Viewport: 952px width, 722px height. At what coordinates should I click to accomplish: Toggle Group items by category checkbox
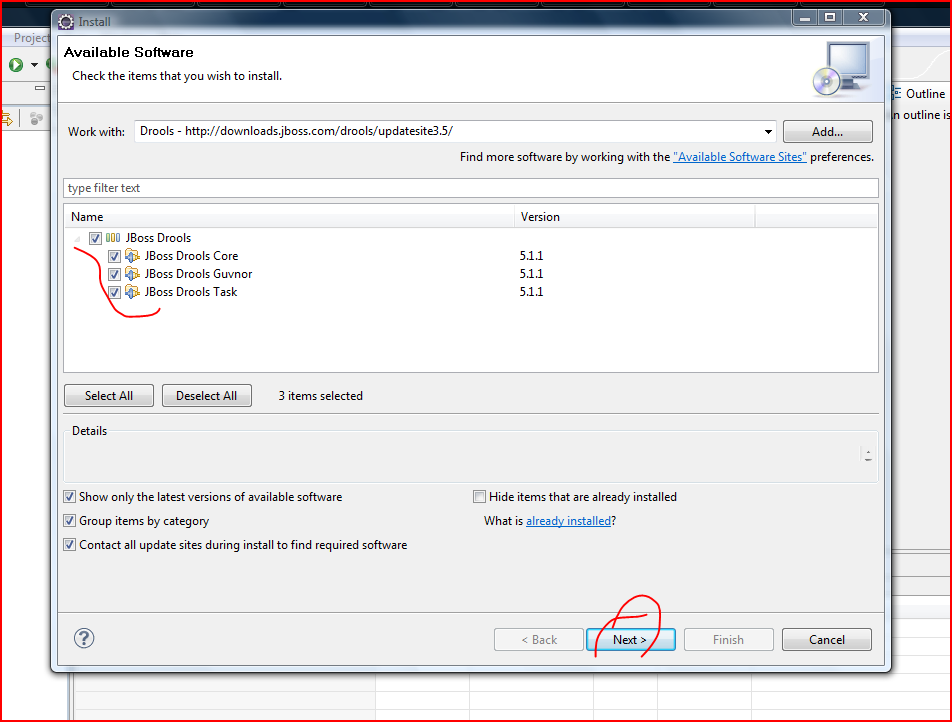[70, 521]
